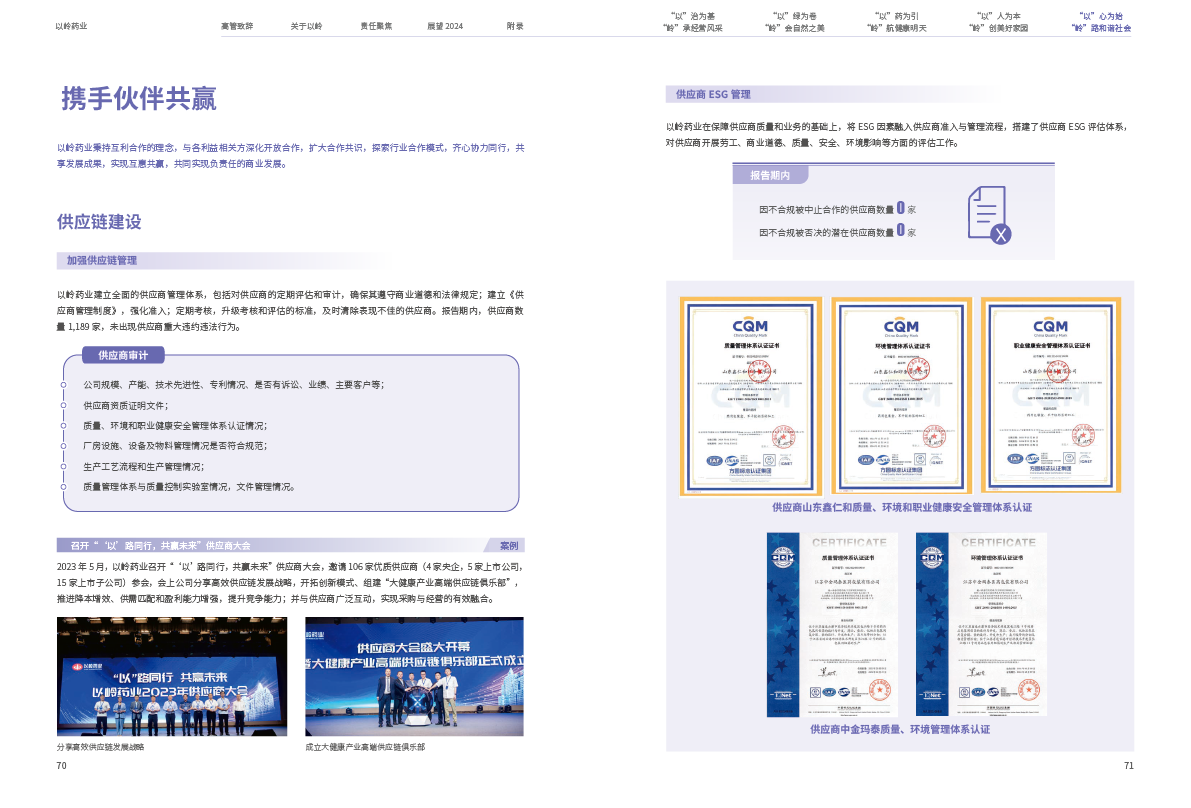Image resolution: width=1191 pixels, height=808 pixels.
Task: Click the page number 71
Action: 1128,766
